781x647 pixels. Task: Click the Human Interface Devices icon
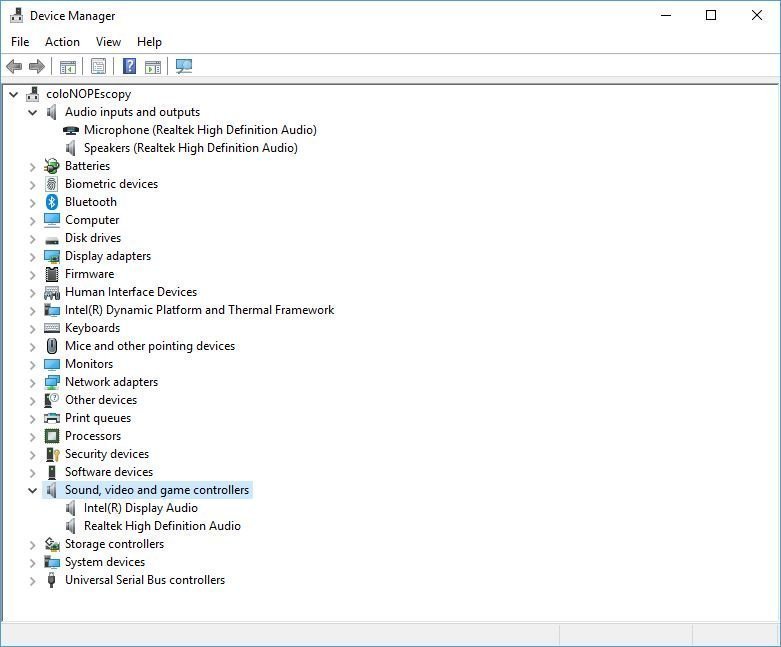pos(51,292)
